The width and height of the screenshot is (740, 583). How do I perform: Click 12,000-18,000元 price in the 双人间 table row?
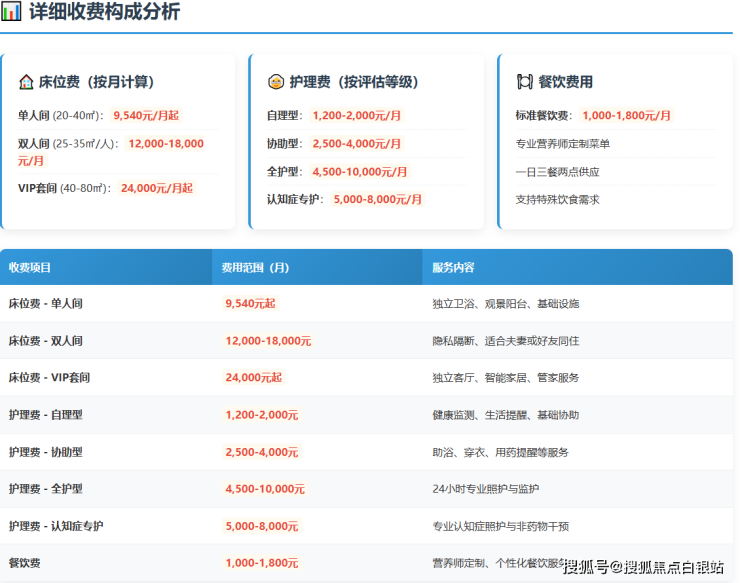tap(268, 341)
